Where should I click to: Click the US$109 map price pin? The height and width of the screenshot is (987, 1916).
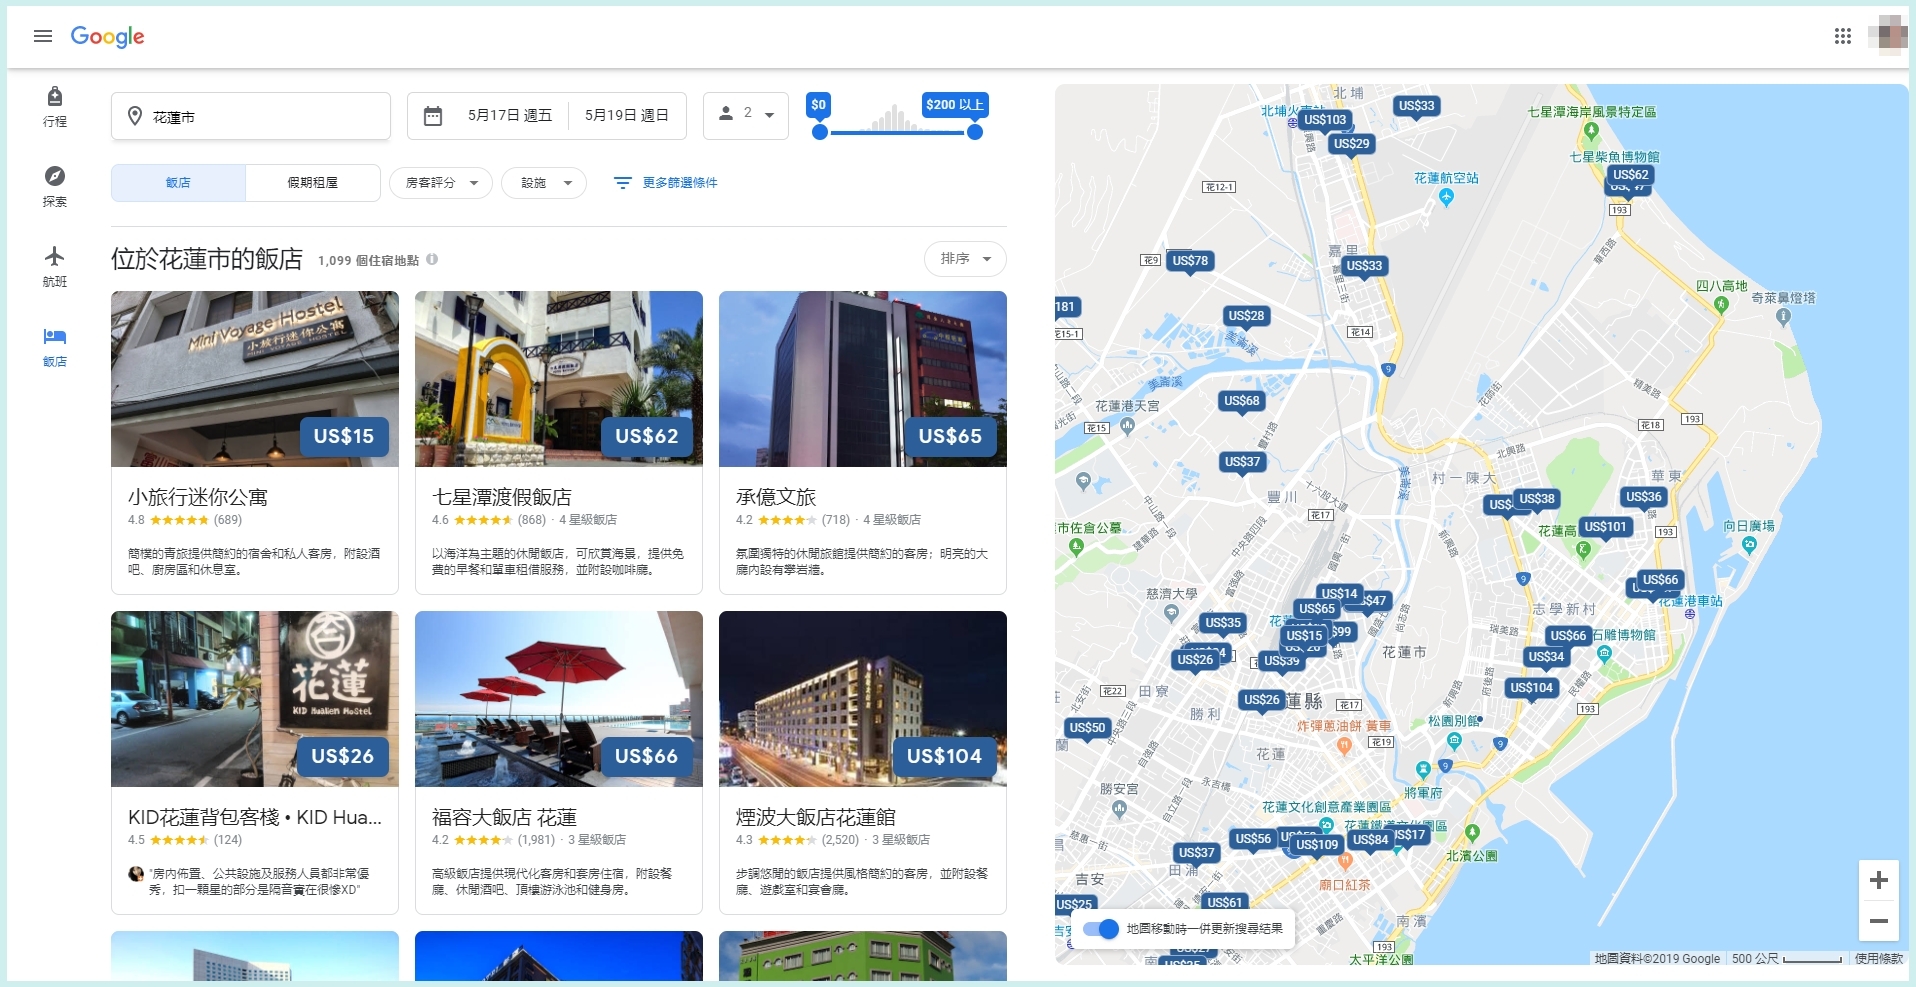(1317, 845)
